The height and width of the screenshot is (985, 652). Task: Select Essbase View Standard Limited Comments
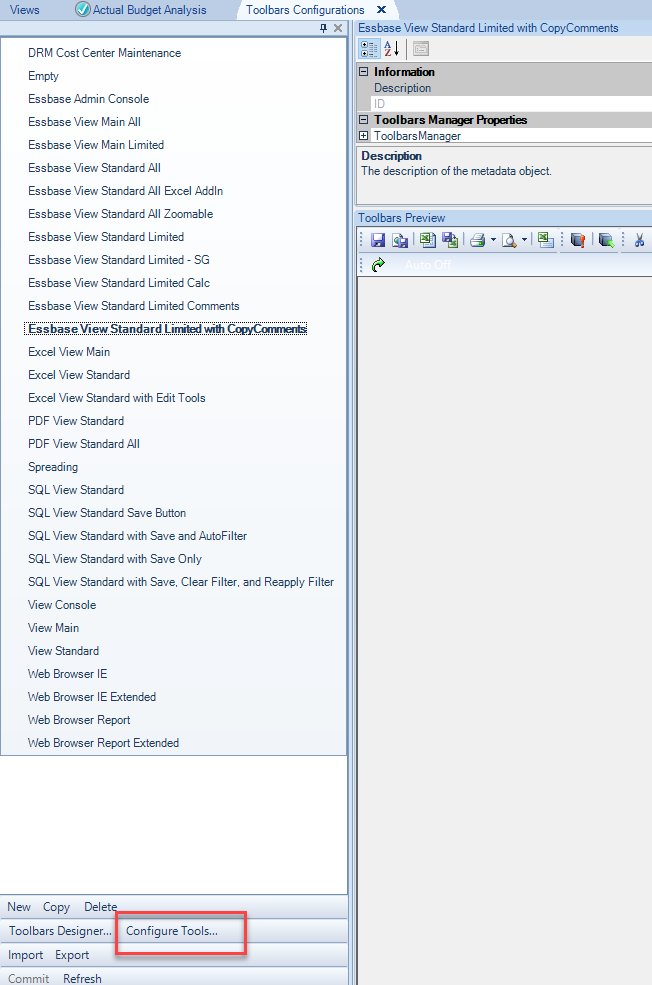(134, 306)
